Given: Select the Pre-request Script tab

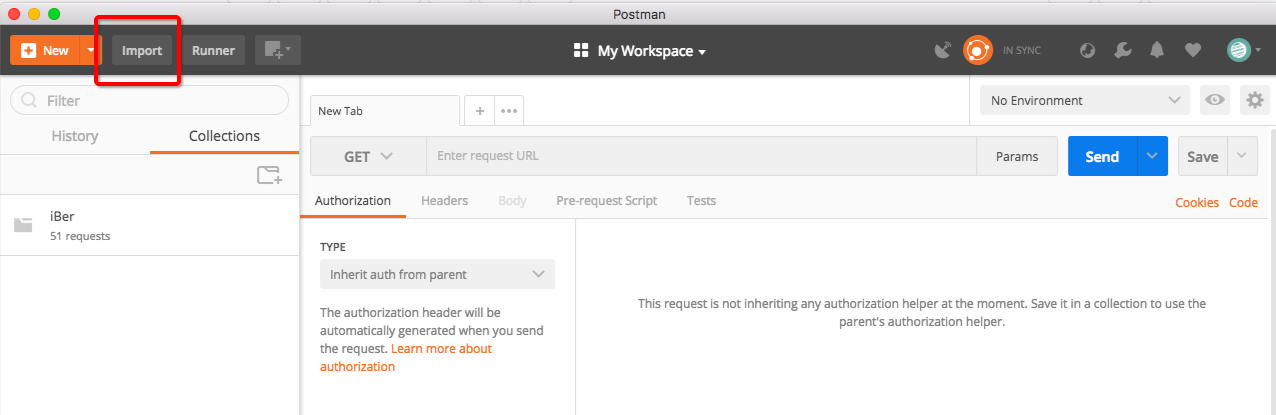Looking at the screenshot, I should pos(607,200).
